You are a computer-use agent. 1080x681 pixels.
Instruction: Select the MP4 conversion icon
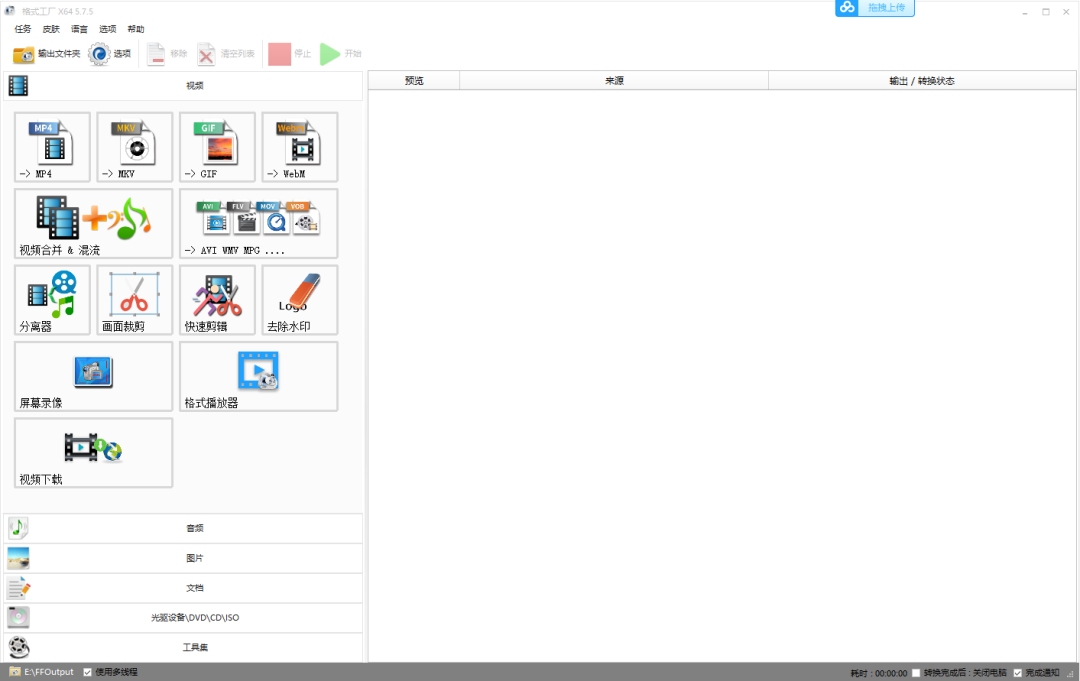[52, 146]
